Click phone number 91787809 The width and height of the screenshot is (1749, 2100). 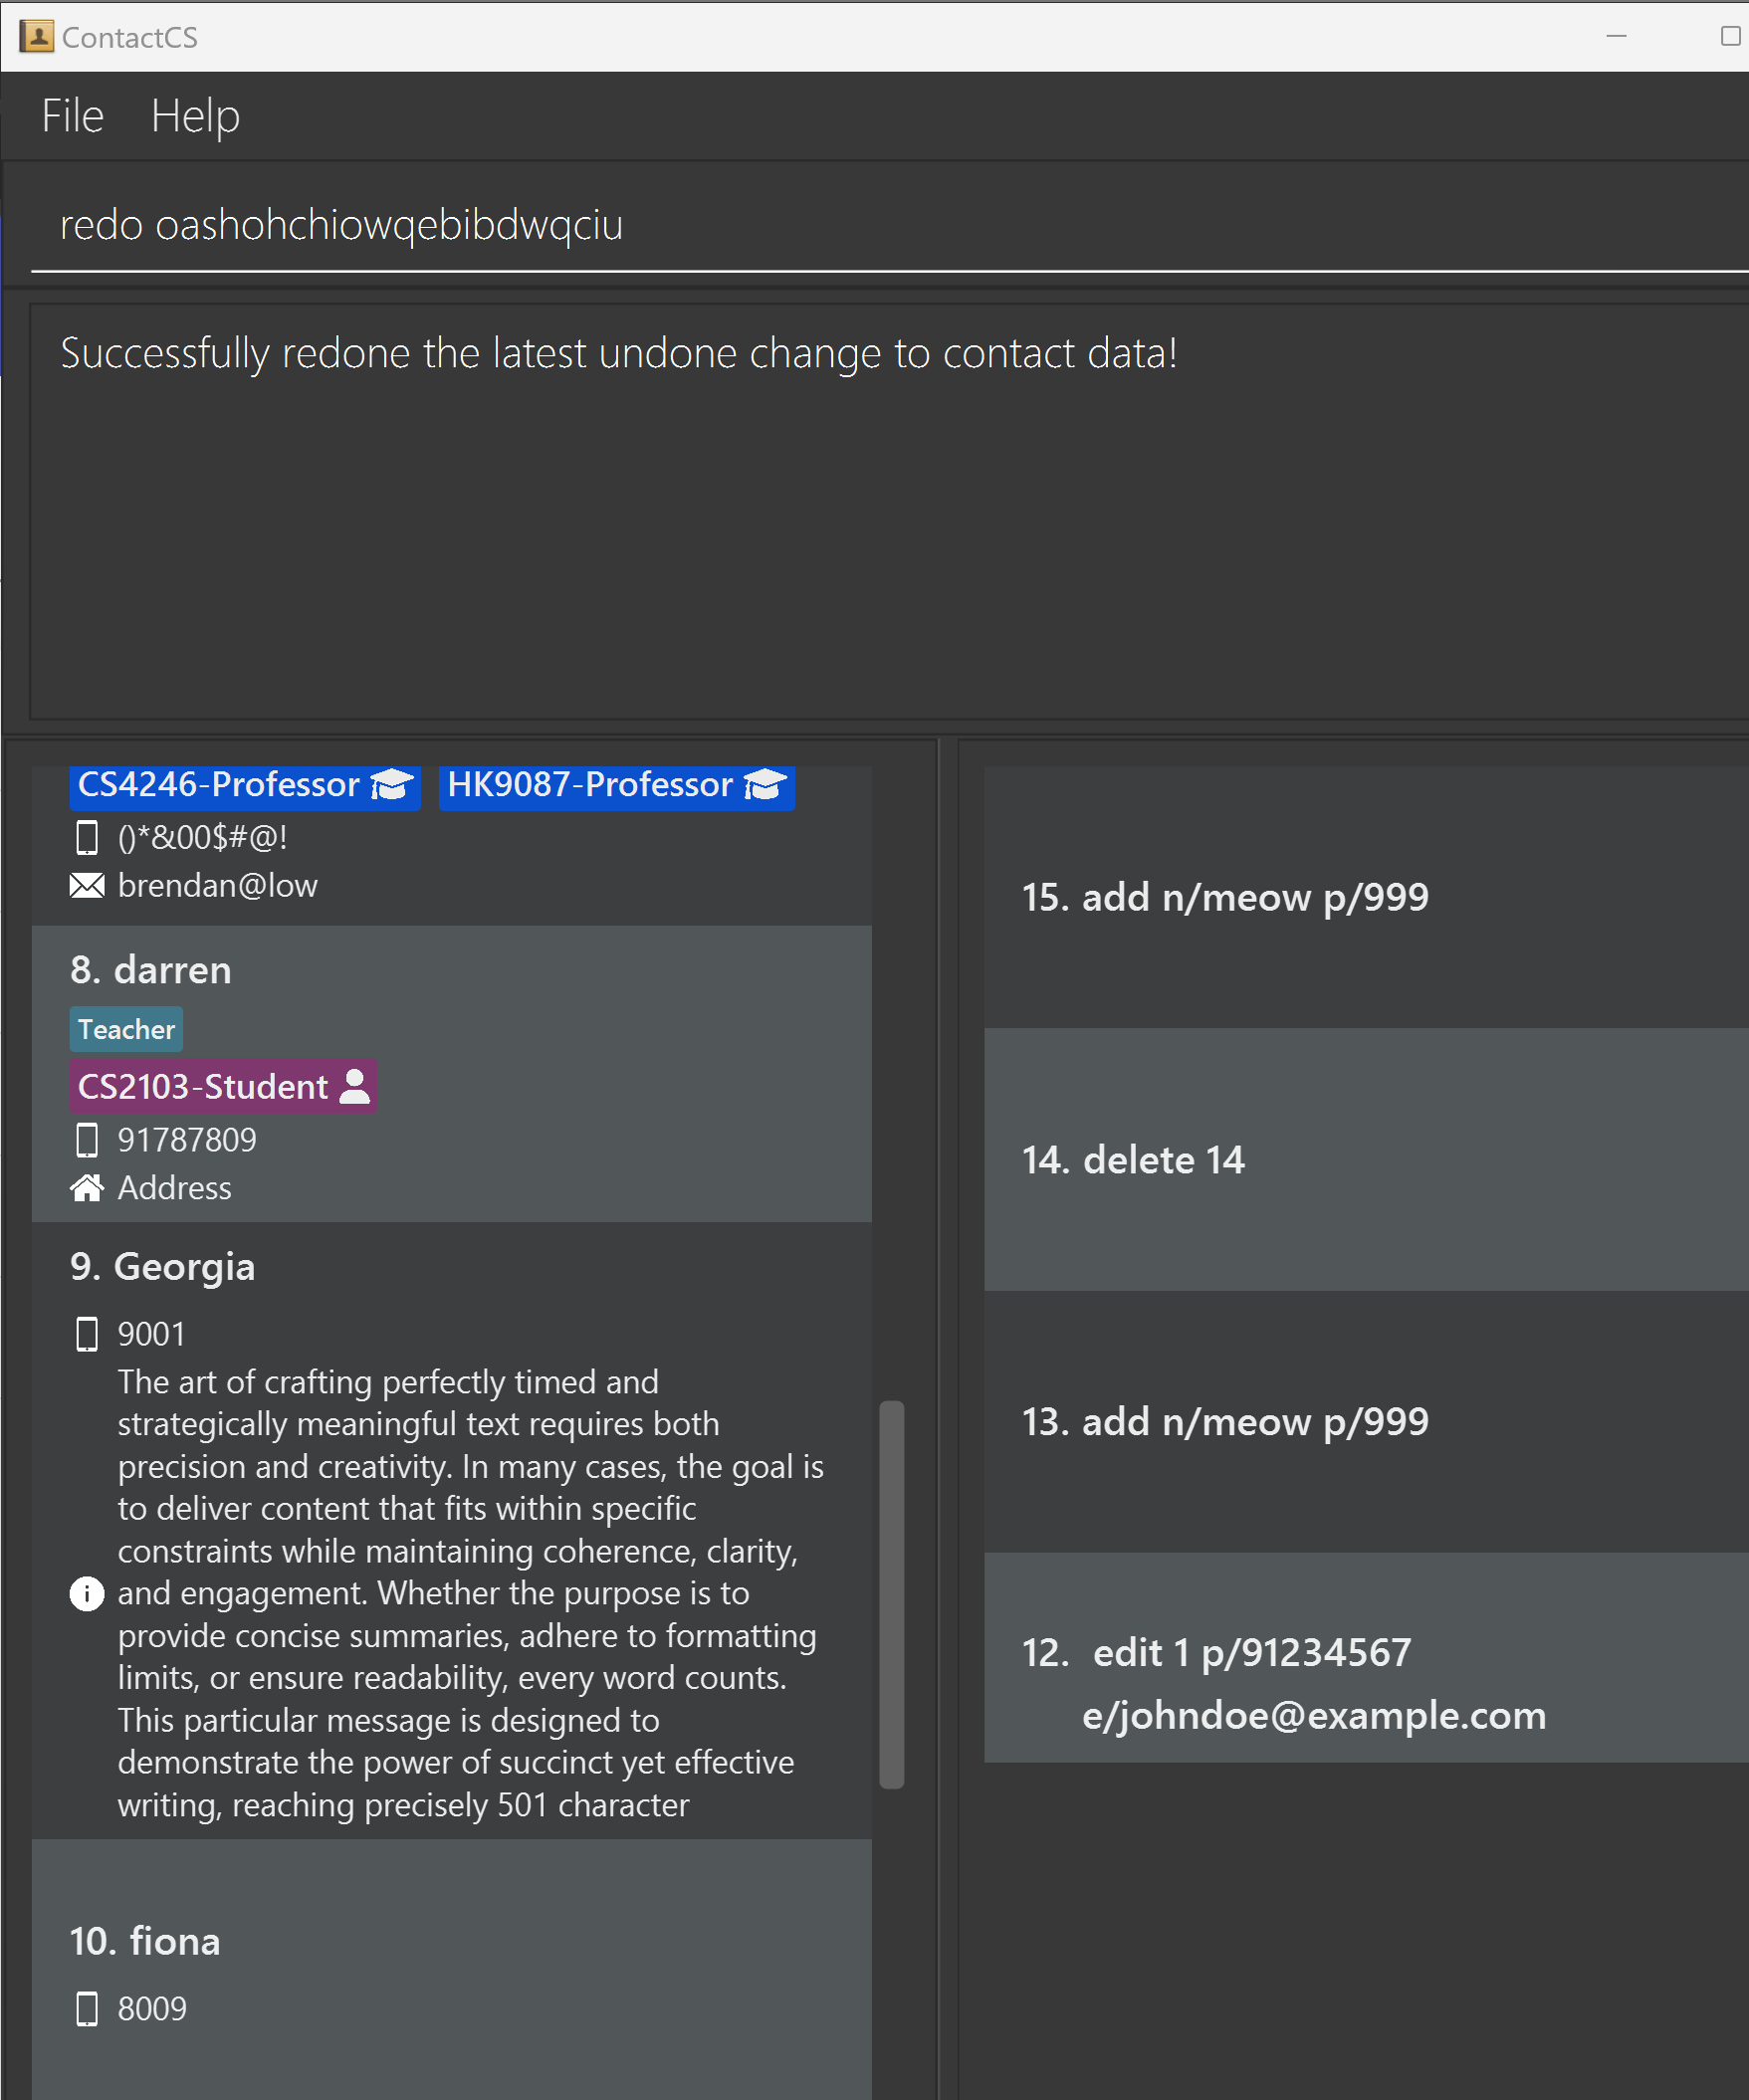187,1140
